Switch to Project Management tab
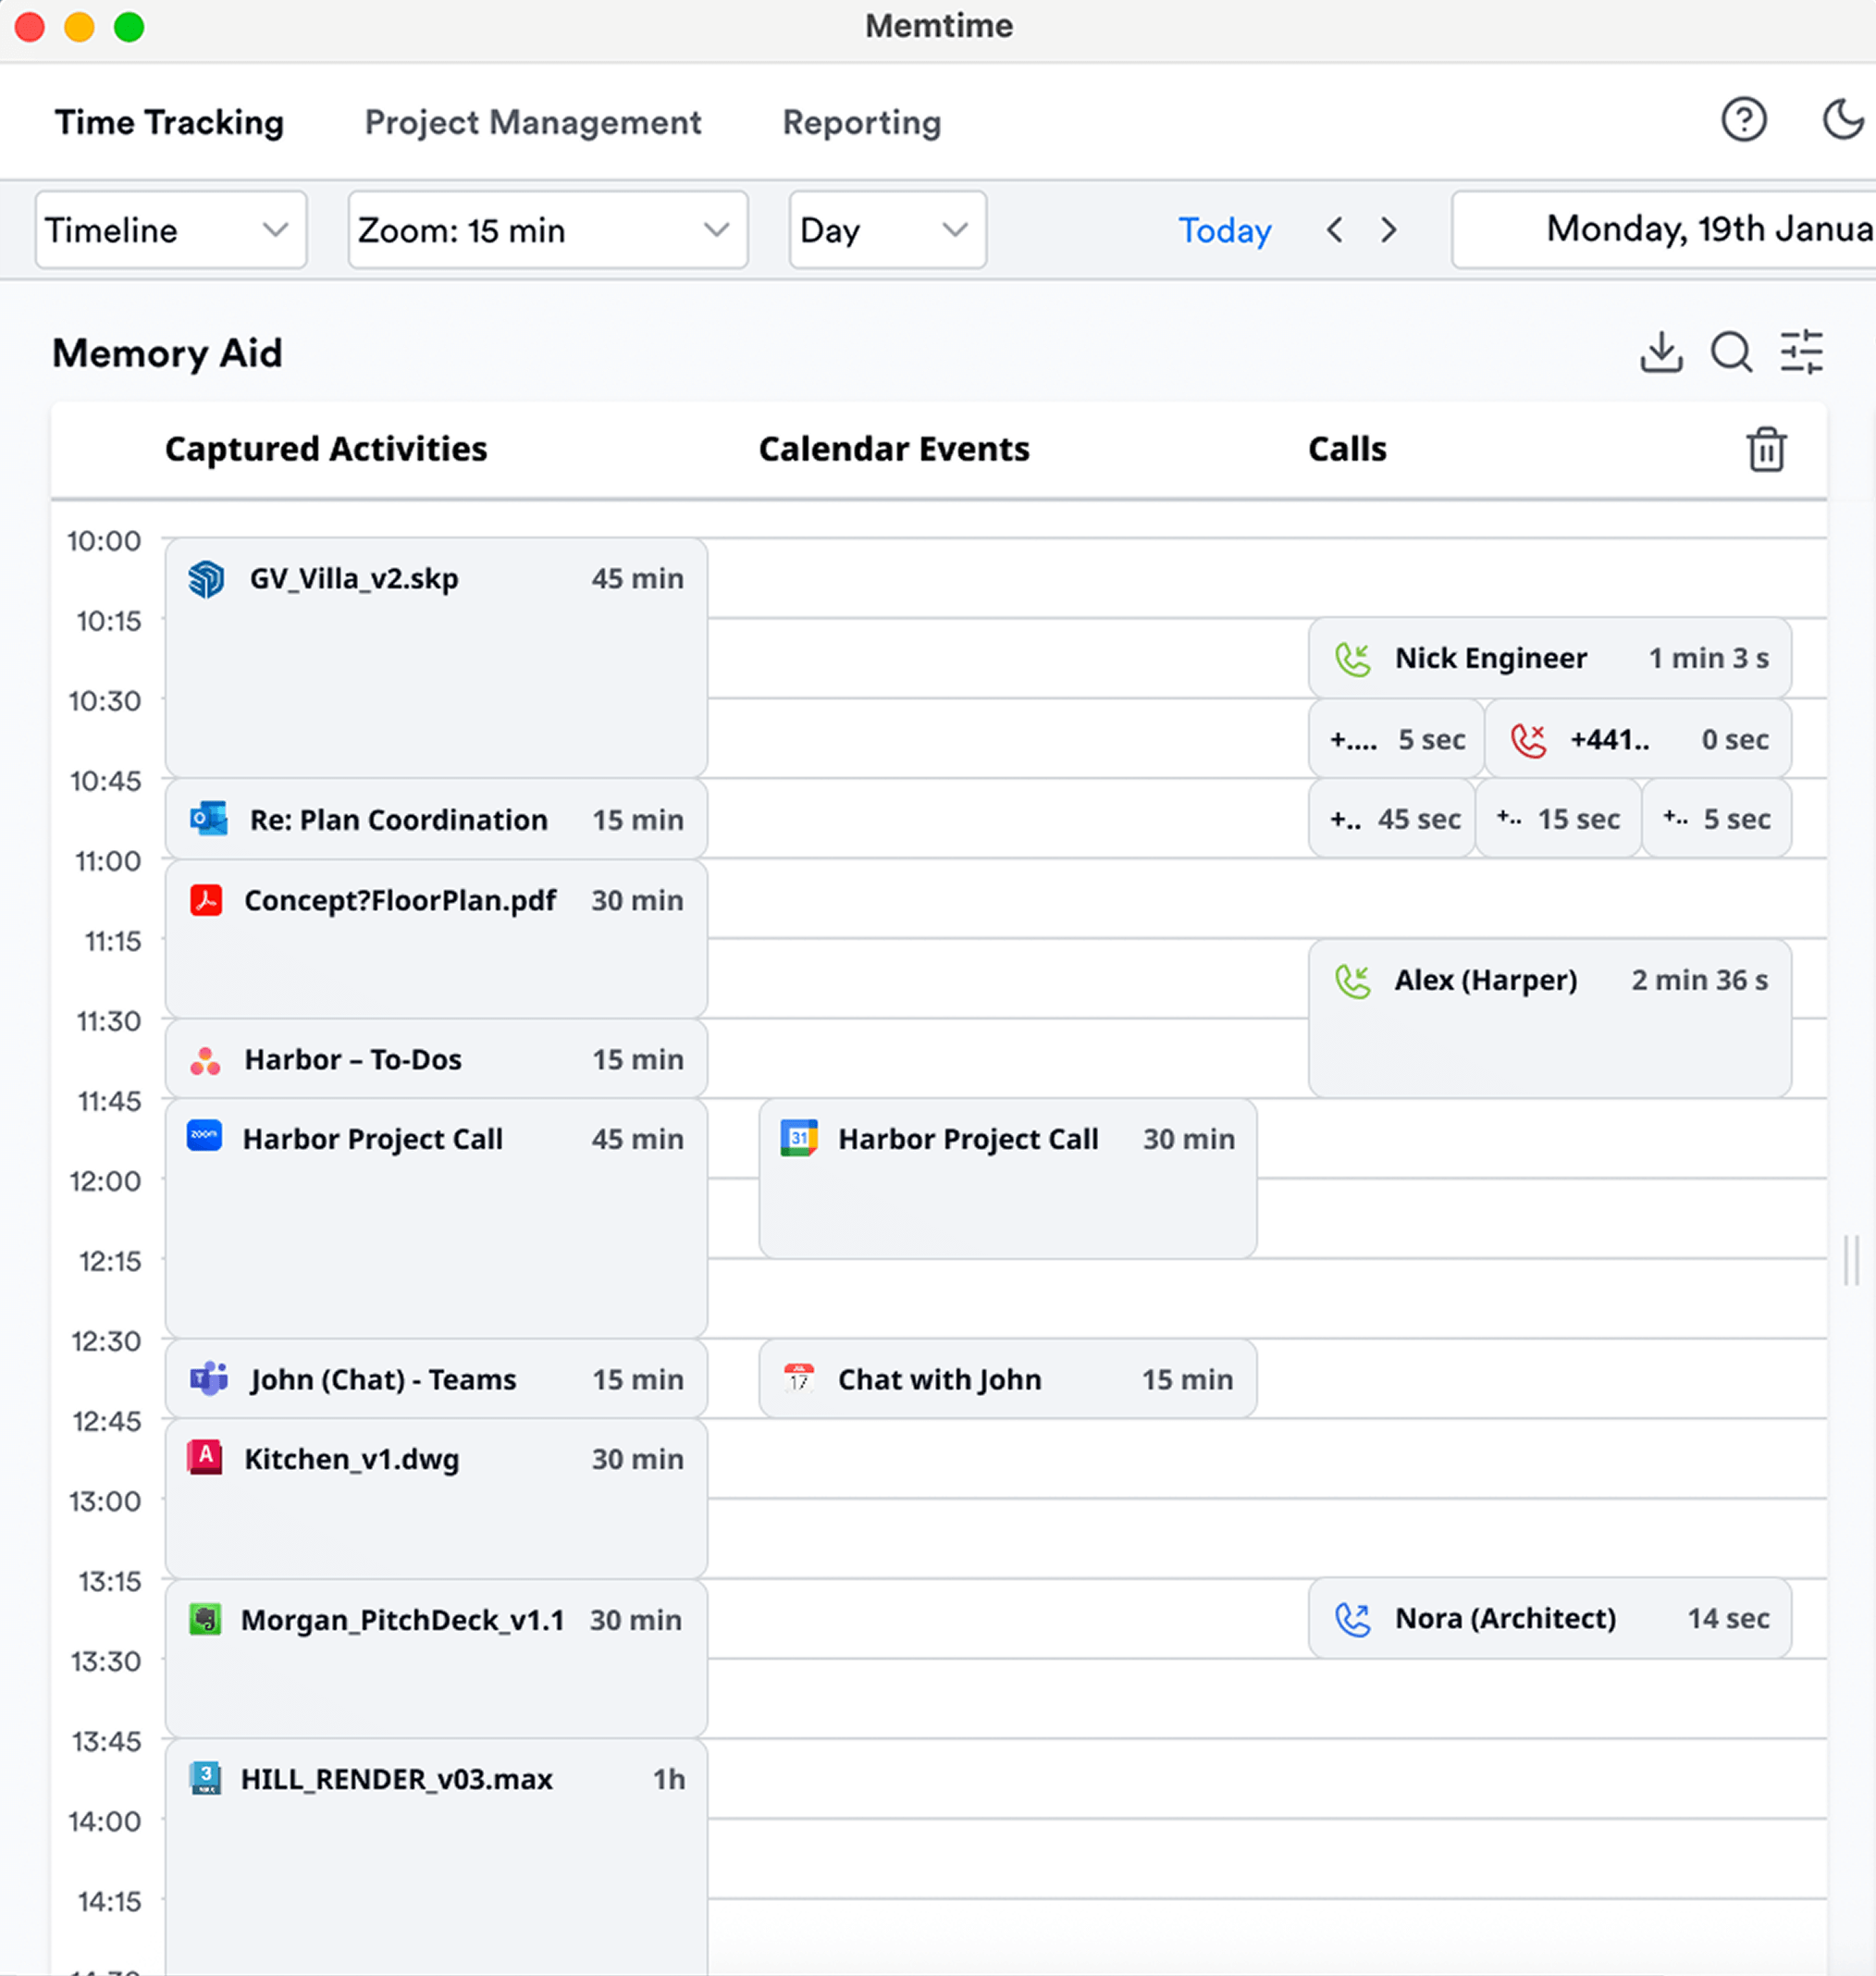This screenshot has height=1976, width=1876. click(532, 122)
